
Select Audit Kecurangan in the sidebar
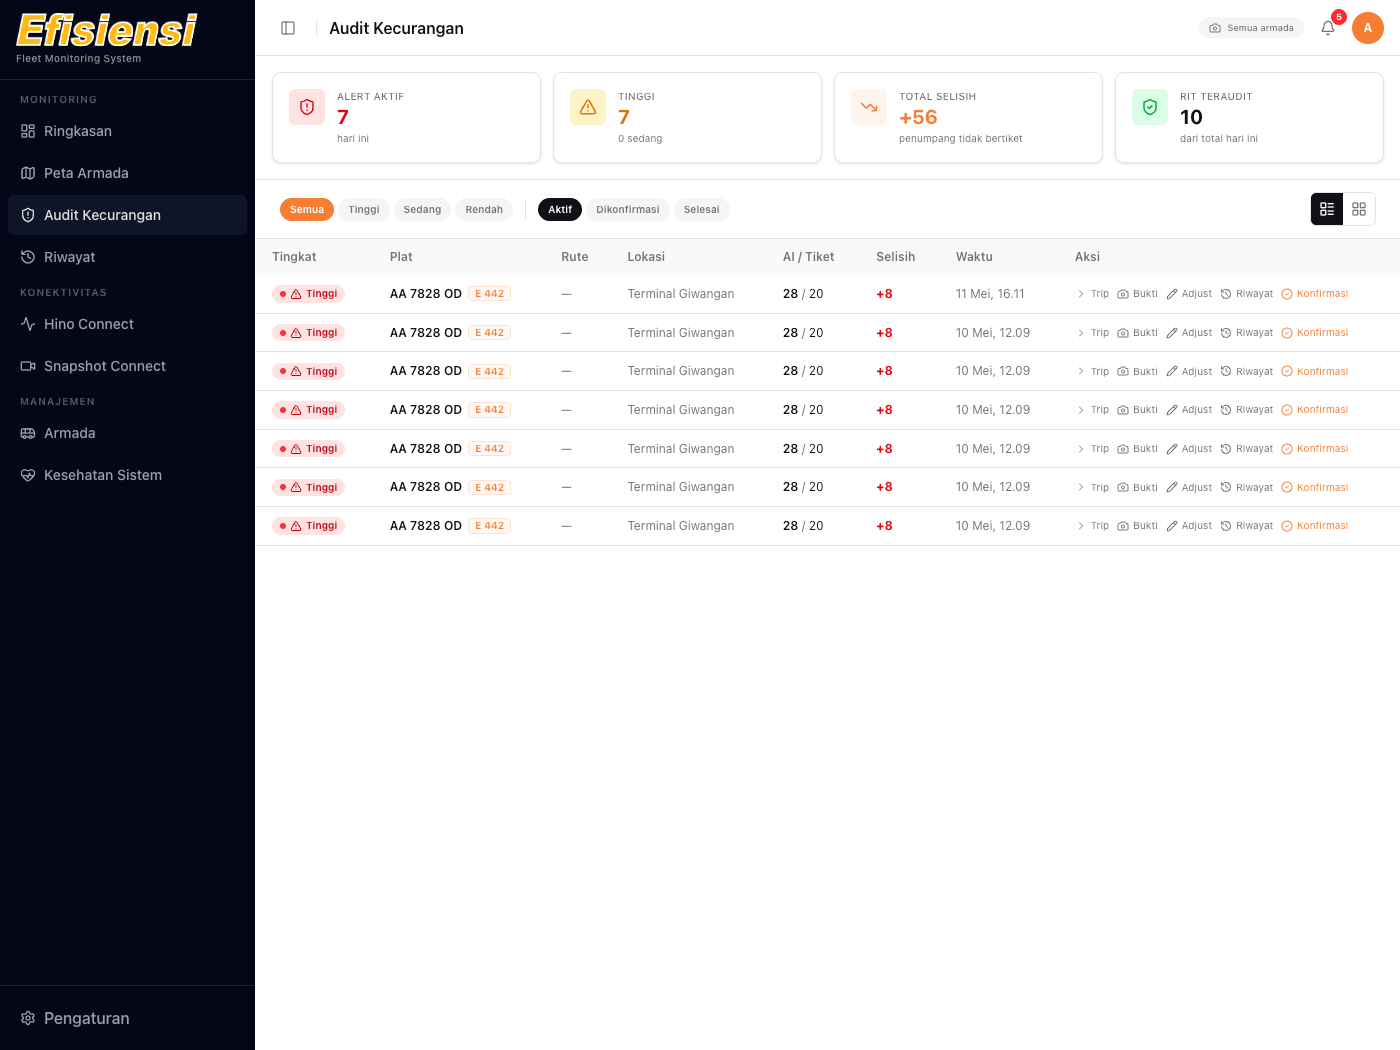[127, 215]
